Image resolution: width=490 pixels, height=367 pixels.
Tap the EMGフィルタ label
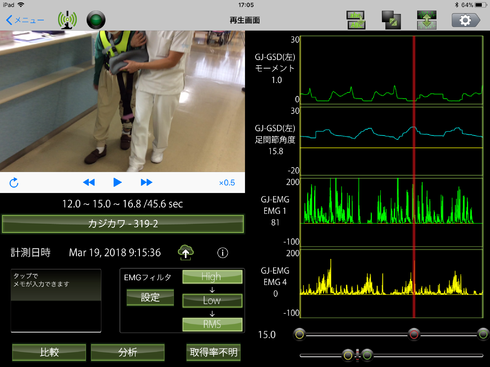(x=147, y=277)
